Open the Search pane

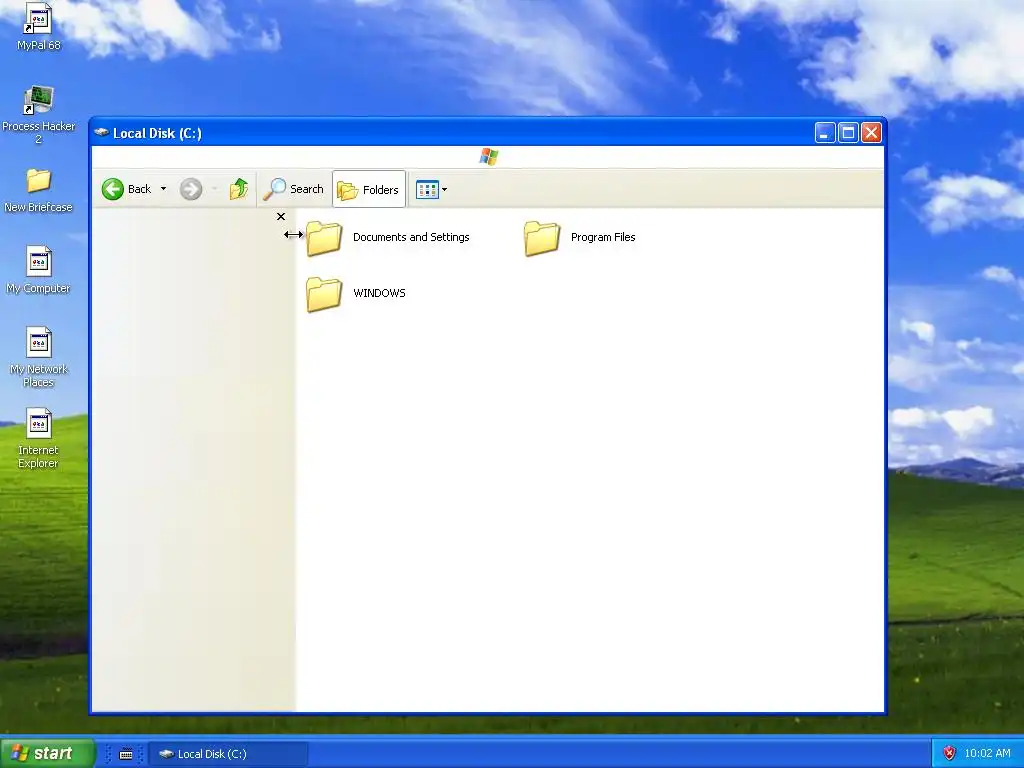click(293, 189)
